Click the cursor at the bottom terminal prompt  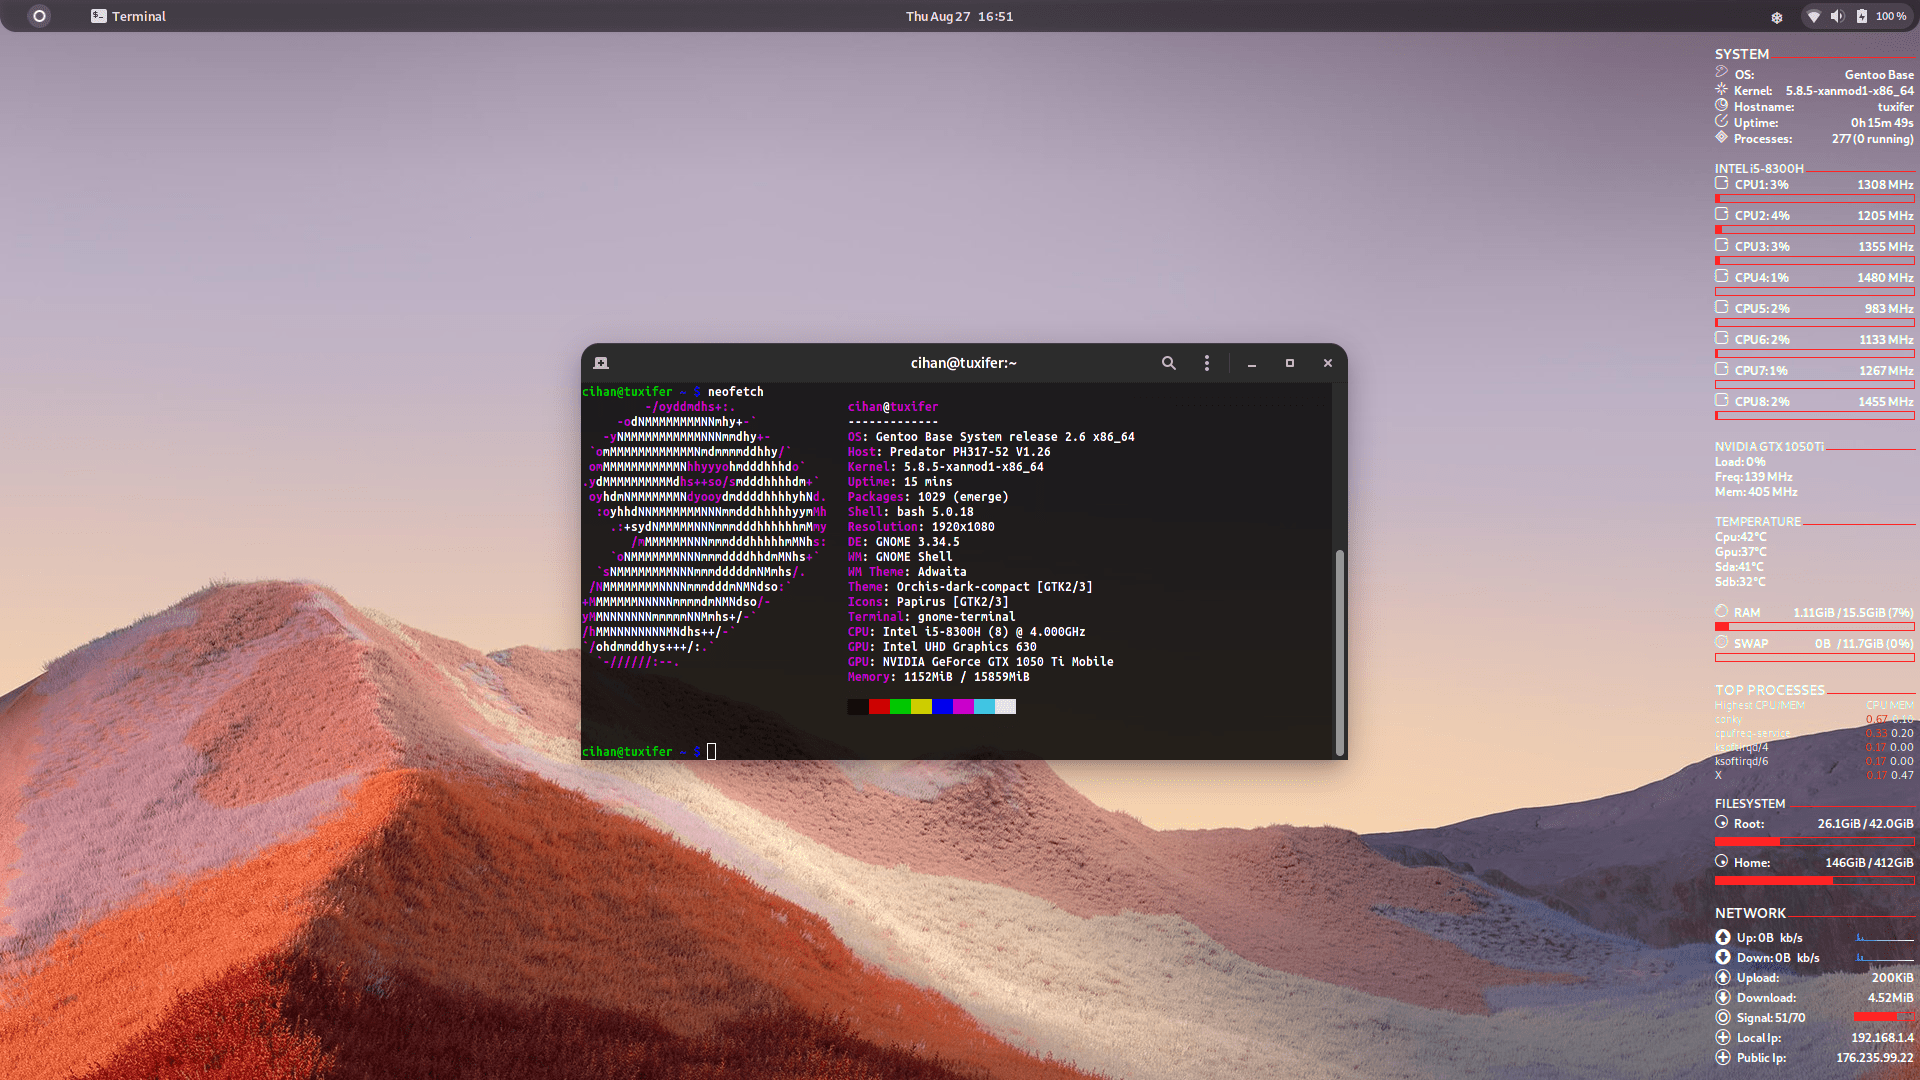point(711,751)
